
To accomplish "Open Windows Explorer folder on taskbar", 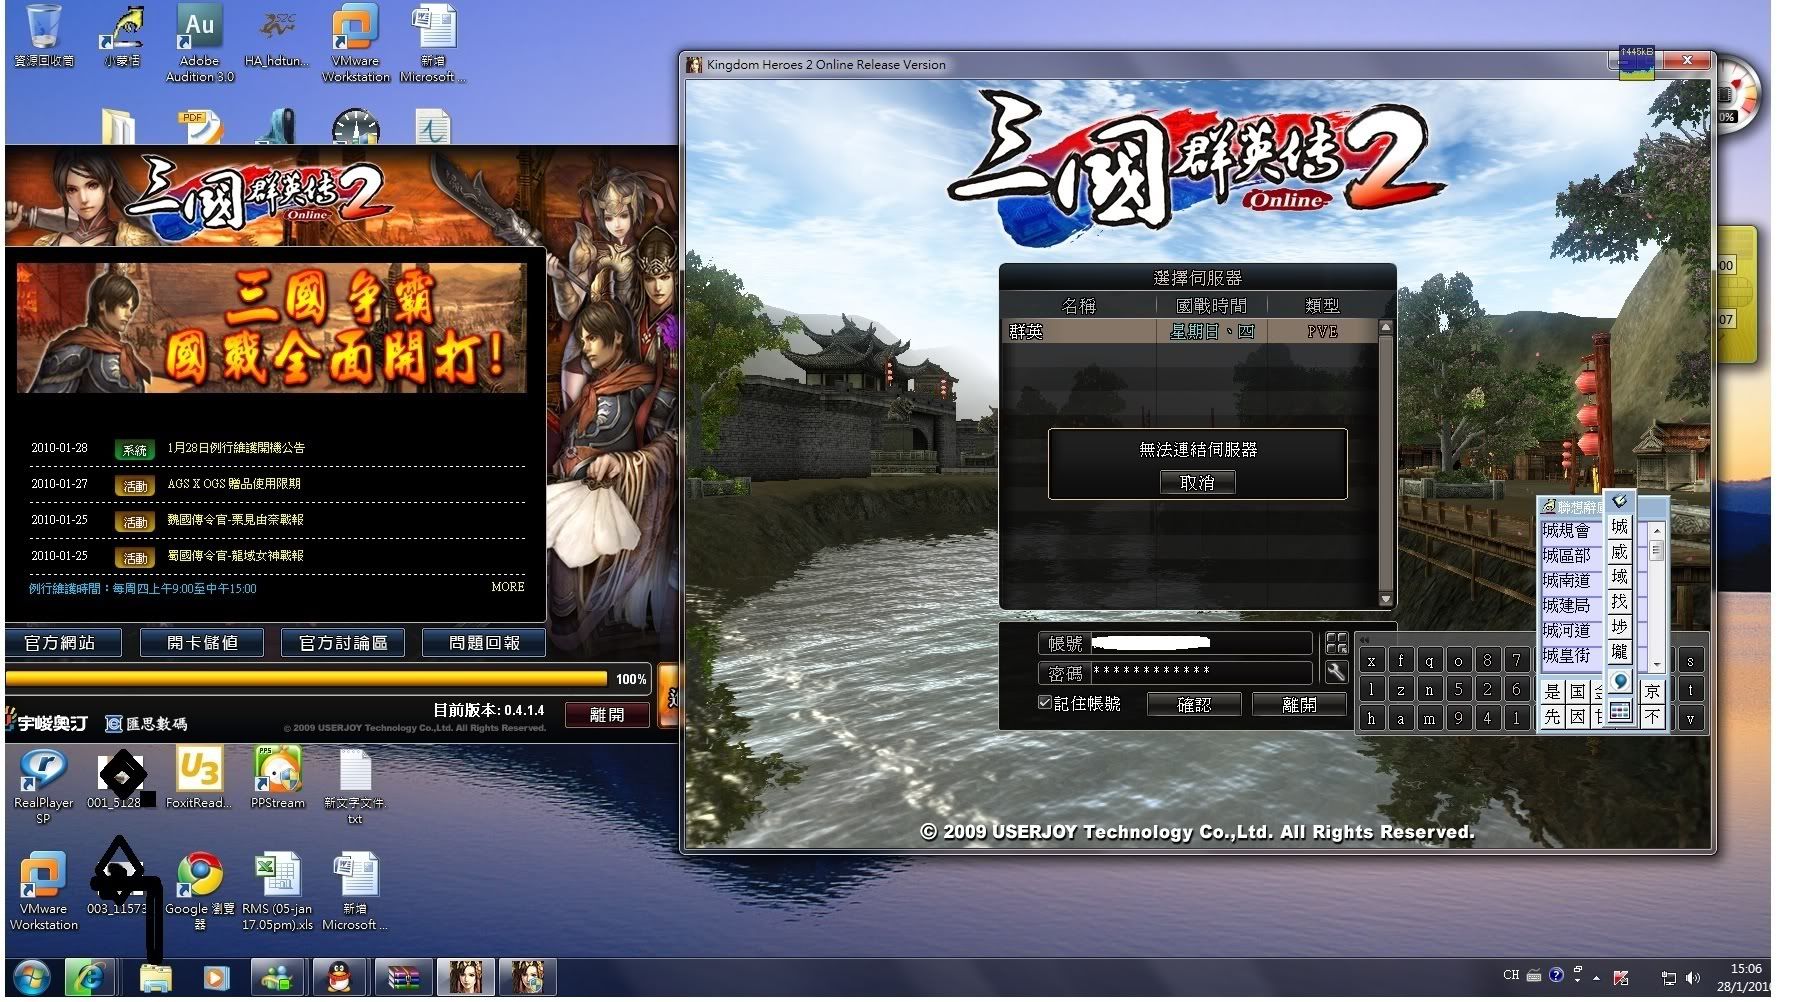I will (155, 977).
